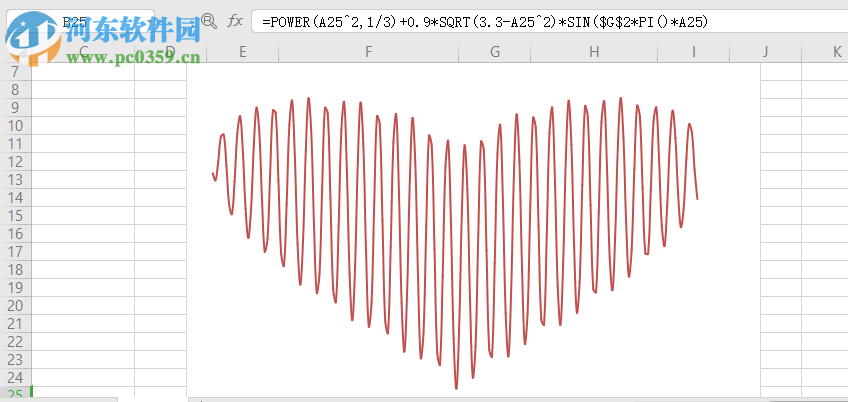
Task: Select row 15 header
Action: pyautogui.click(x=15, y=216)
